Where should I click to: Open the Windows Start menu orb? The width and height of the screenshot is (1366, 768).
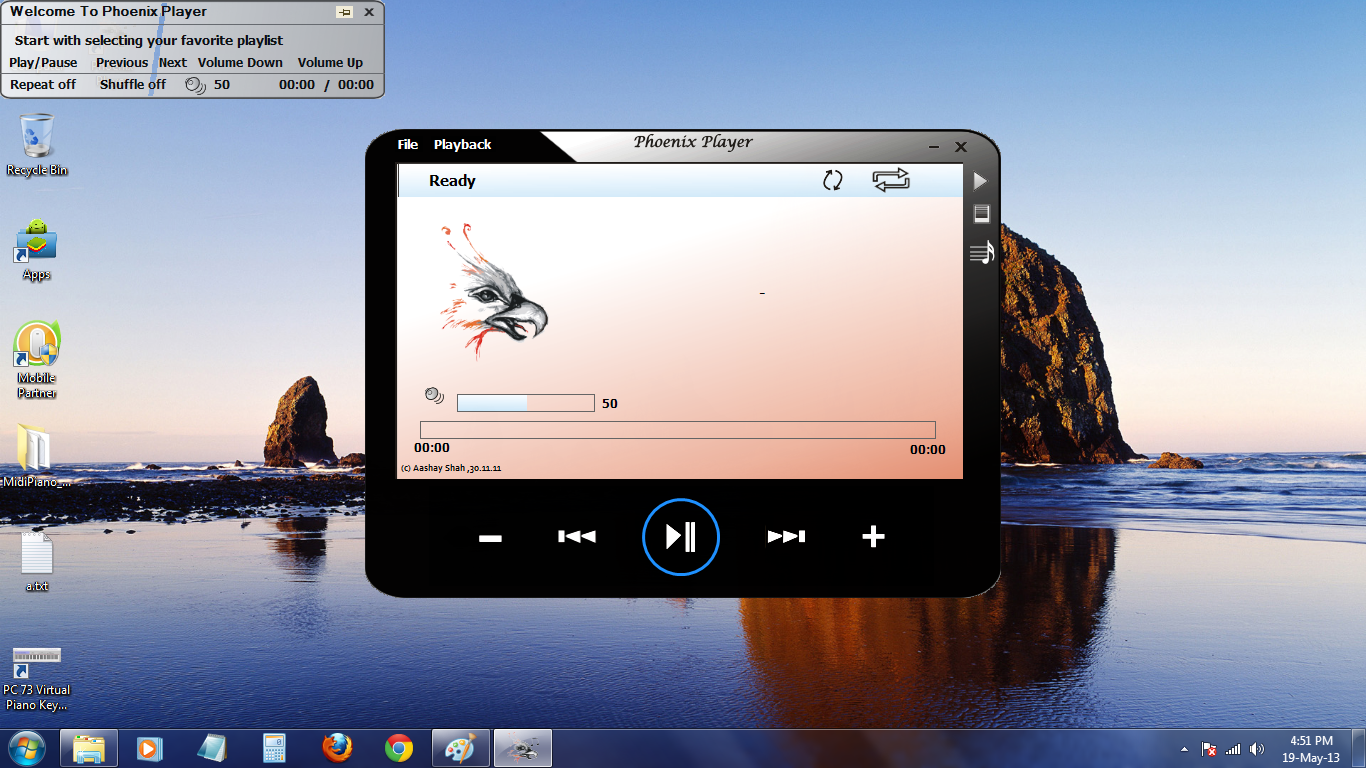[27, 748]
